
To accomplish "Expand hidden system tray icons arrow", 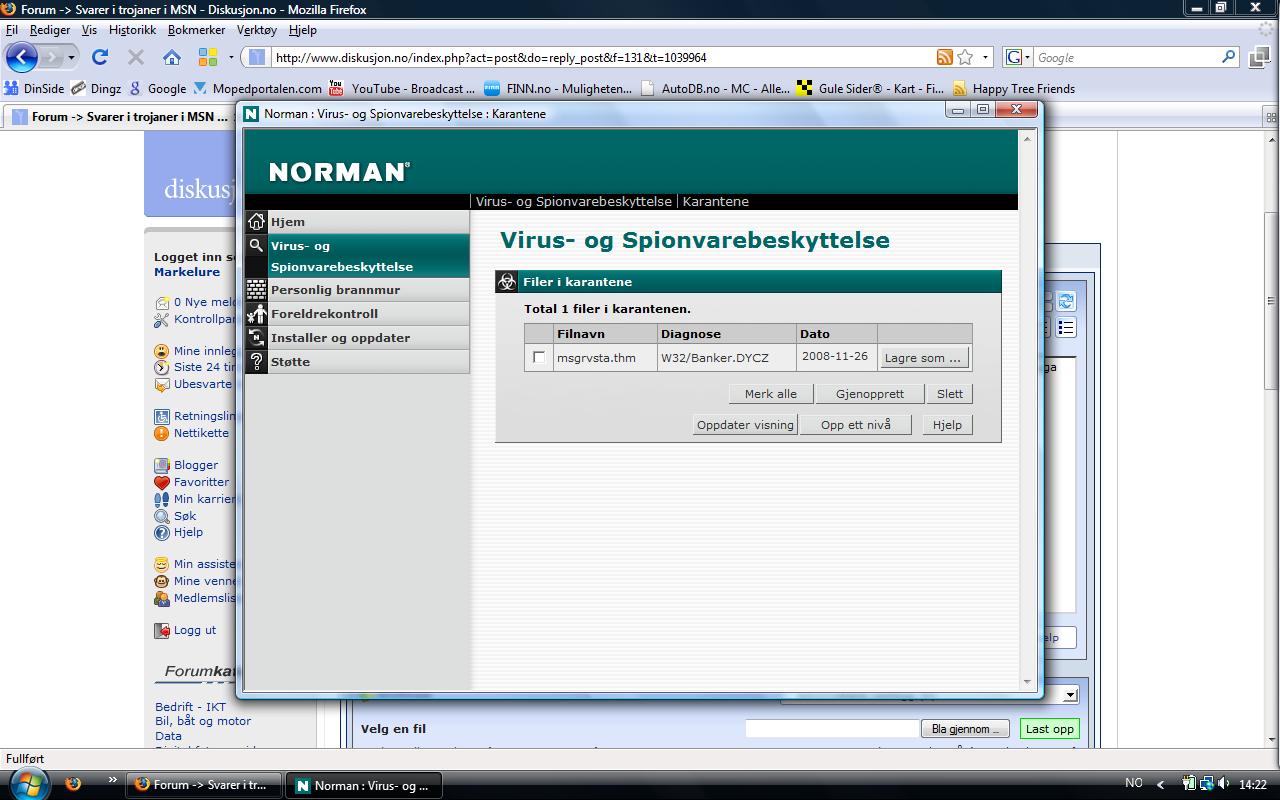I will click(x=1161, y=784).
